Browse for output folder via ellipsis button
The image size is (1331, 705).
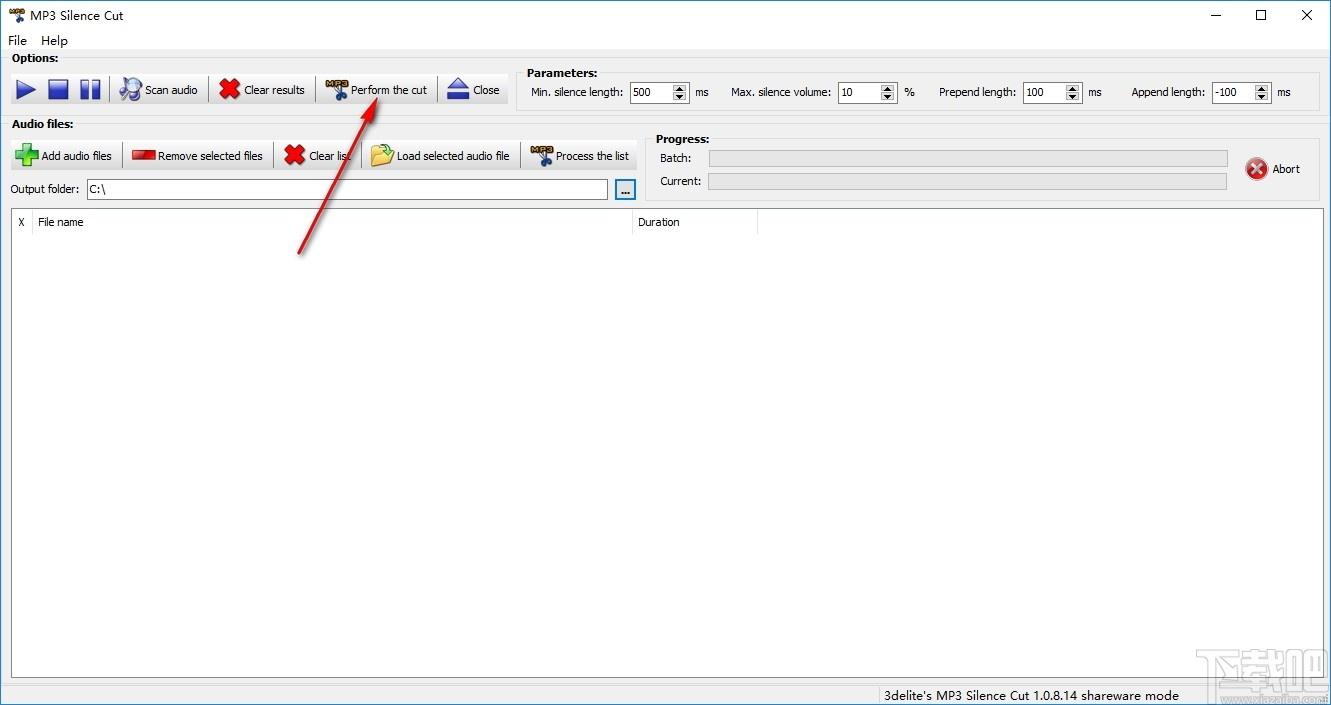point(626,190)
